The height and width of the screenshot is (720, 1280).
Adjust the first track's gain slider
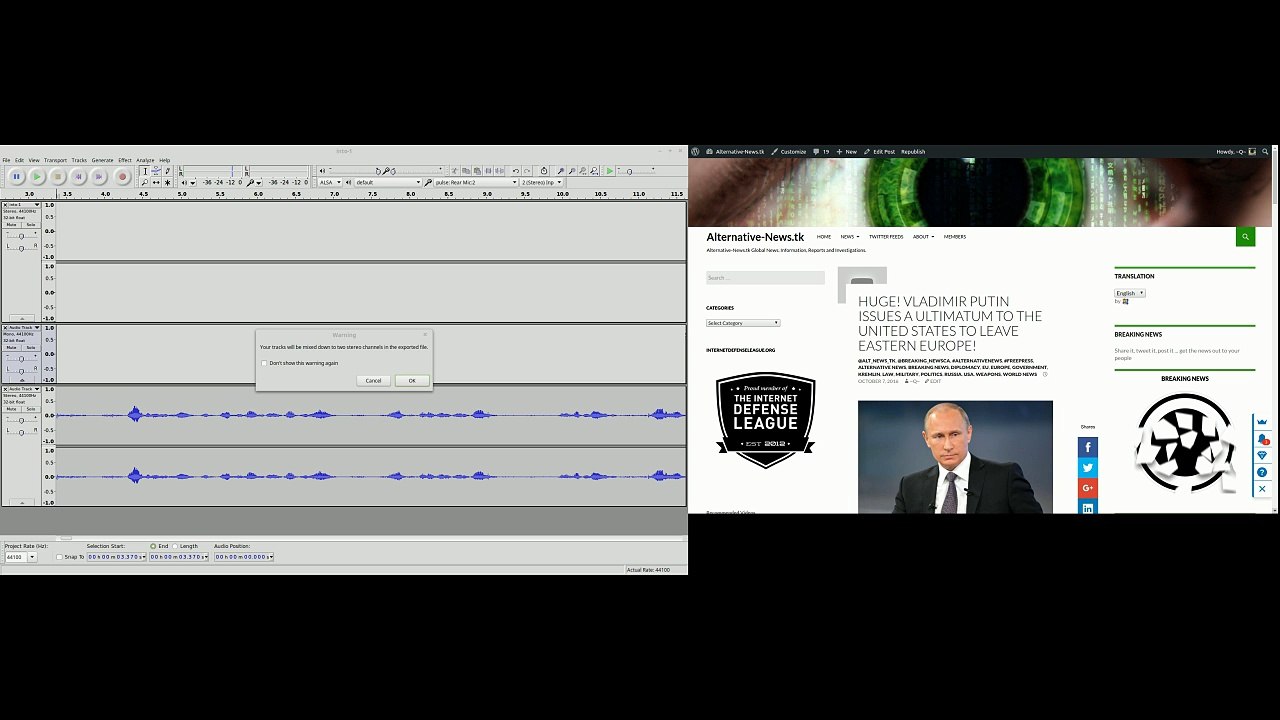pos(21,236)
